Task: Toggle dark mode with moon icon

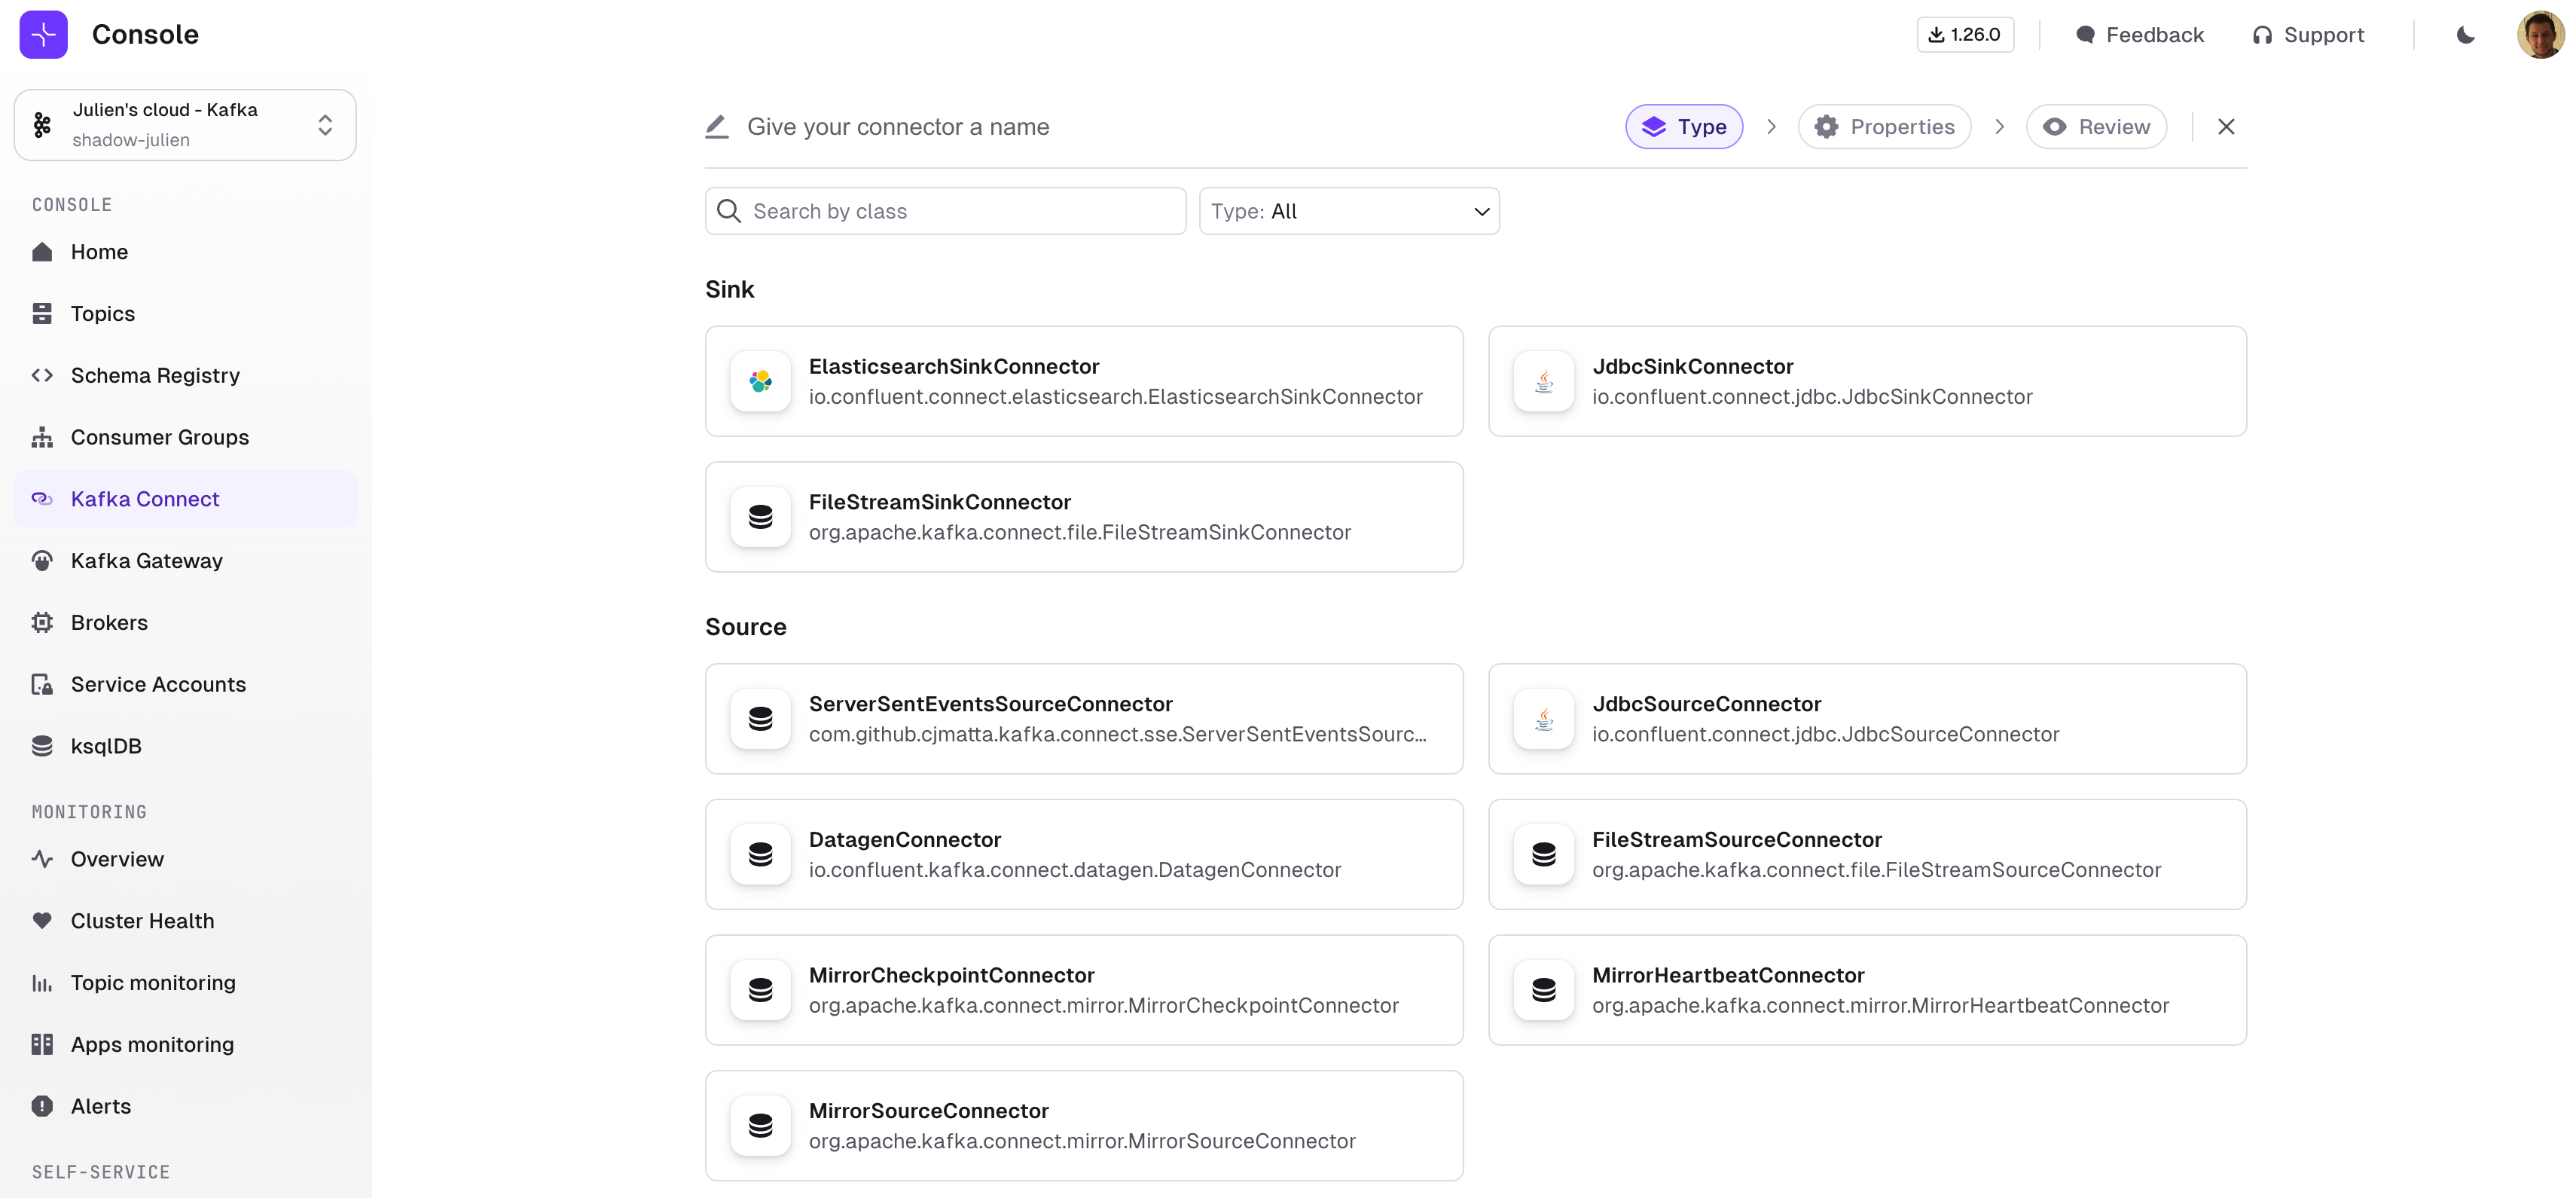Action: click(x=2466, y=35)
